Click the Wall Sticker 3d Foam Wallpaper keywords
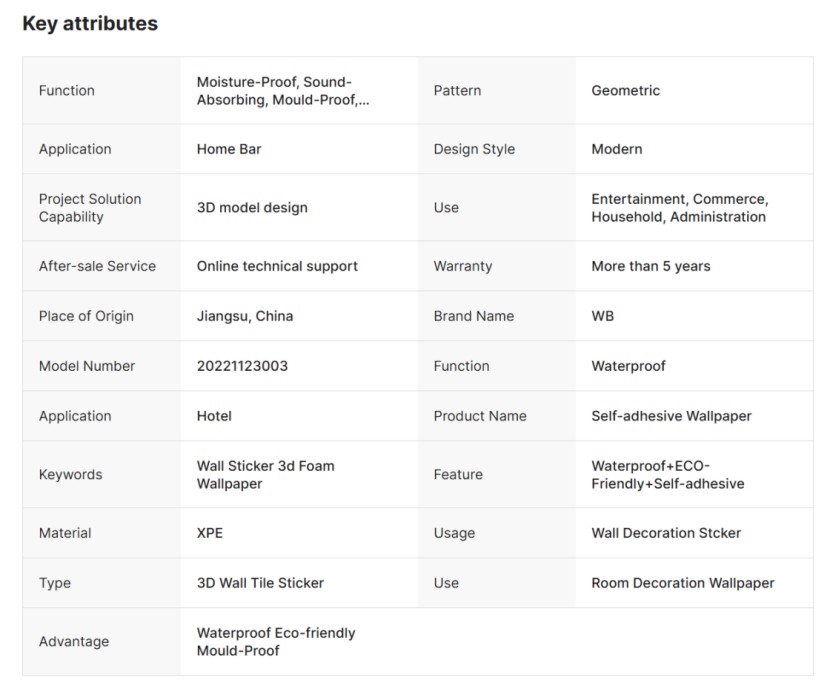830x689 pixels. point(265,475)
